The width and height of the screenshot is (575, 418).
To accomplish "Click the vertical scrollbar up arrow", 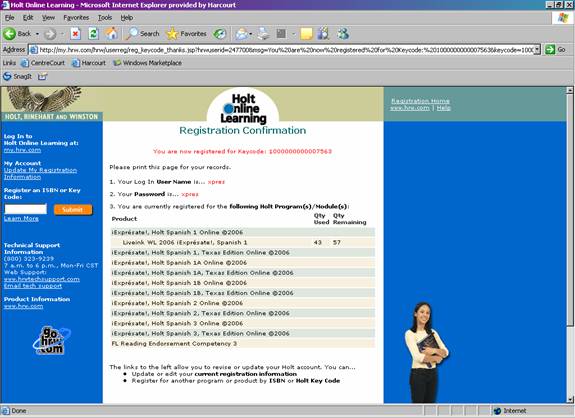I will coord(569,90).
